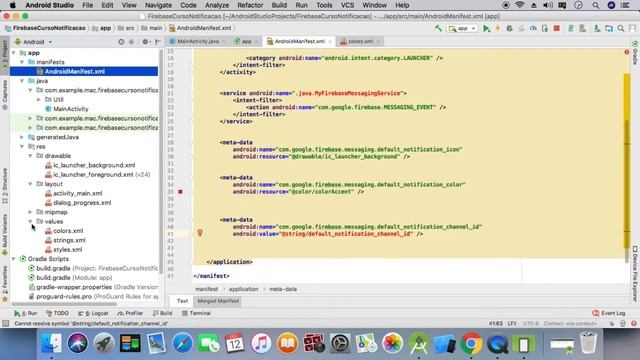Click the red error indicator in editor corner

point(627,52)
